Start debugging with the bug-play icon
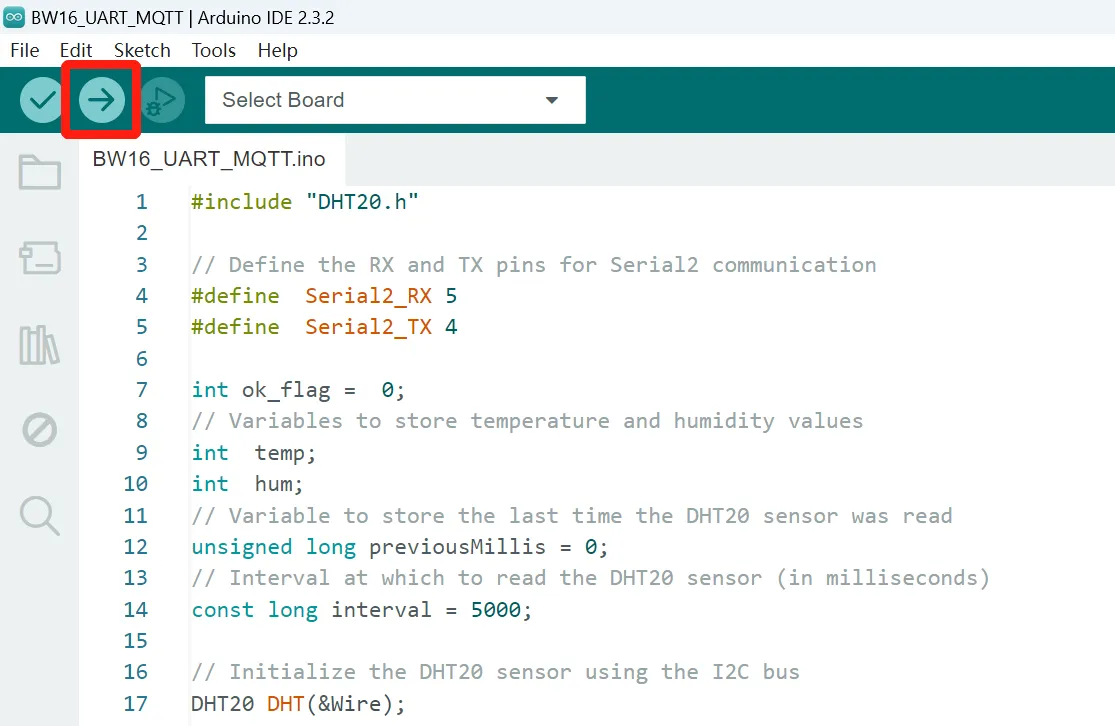 pyautogui.click(x=162, y=100)
